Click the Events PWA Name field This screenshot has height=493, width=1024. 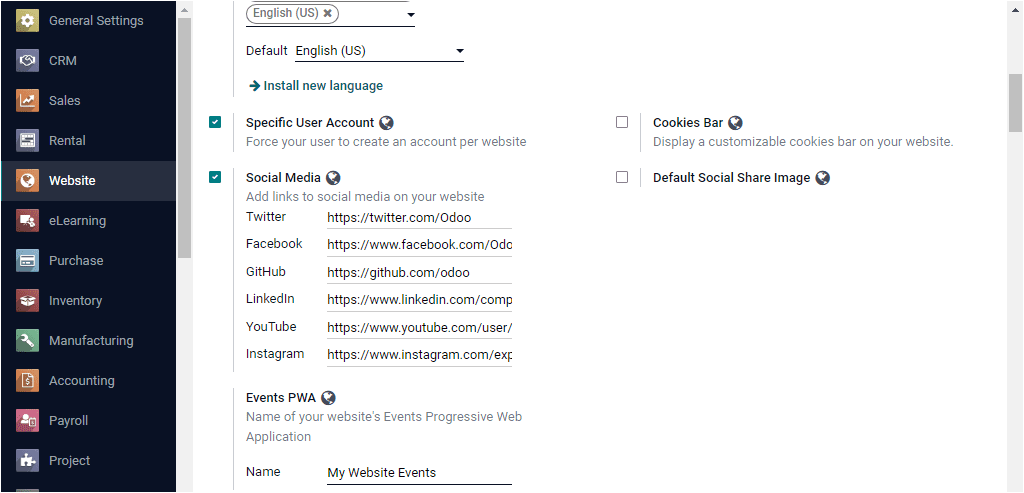coord(419,473)
